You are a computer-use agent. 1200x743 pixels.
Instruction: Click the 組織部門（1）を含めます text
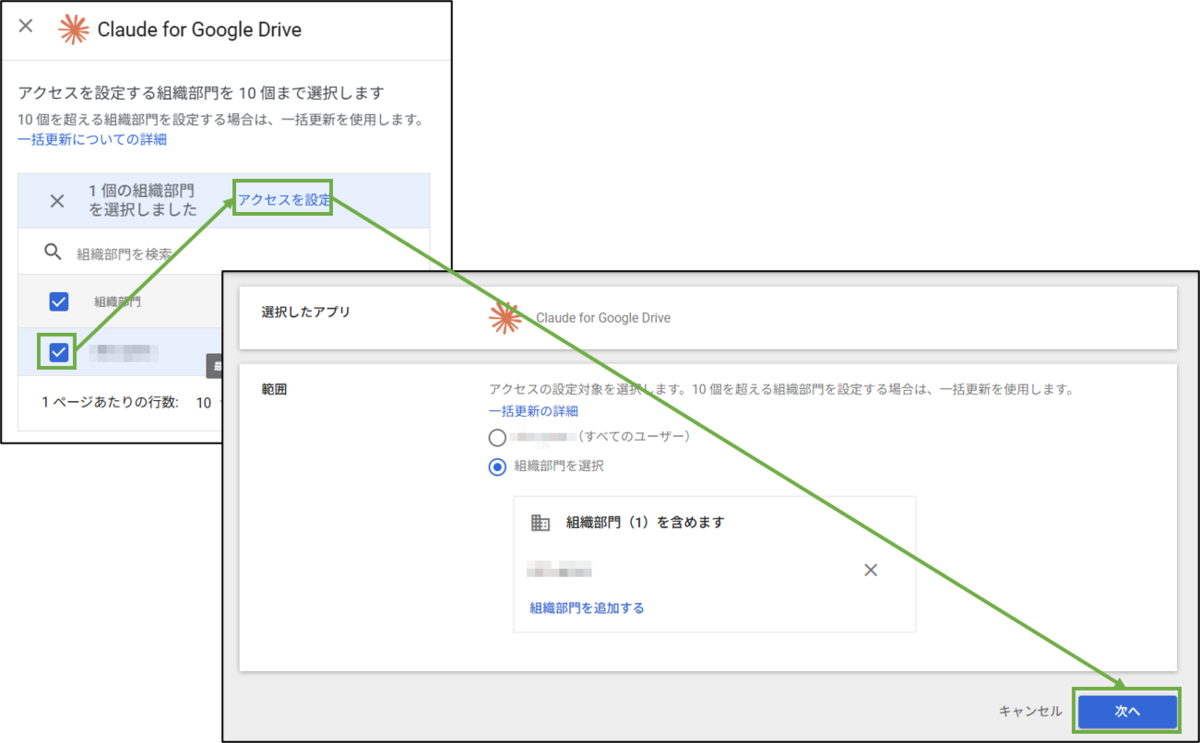645,522
